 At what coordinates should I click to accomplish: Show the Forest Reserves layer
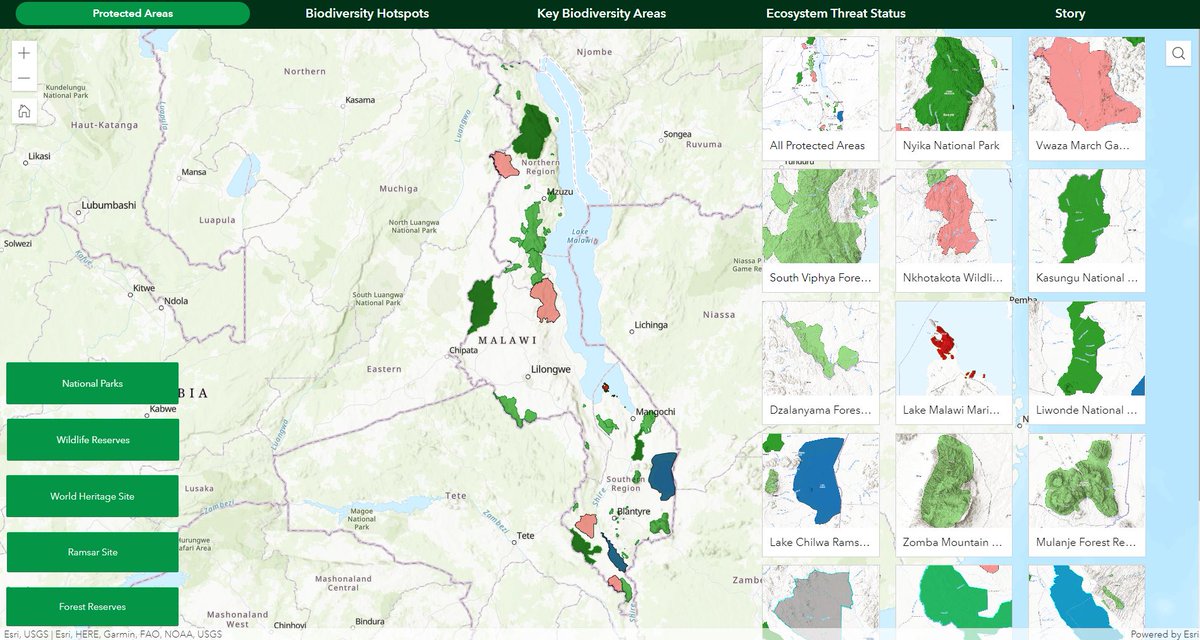click(x=92, y=606)
